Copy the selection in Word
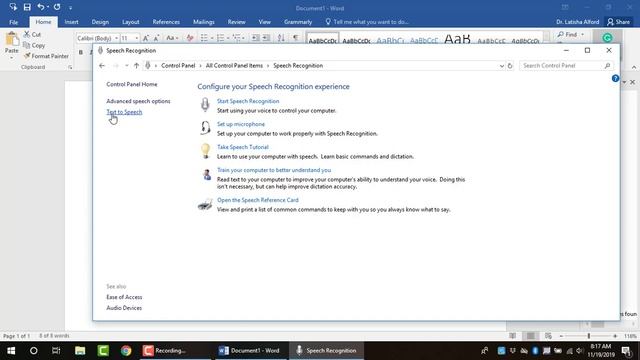The image size is (640, 360). 34,45
